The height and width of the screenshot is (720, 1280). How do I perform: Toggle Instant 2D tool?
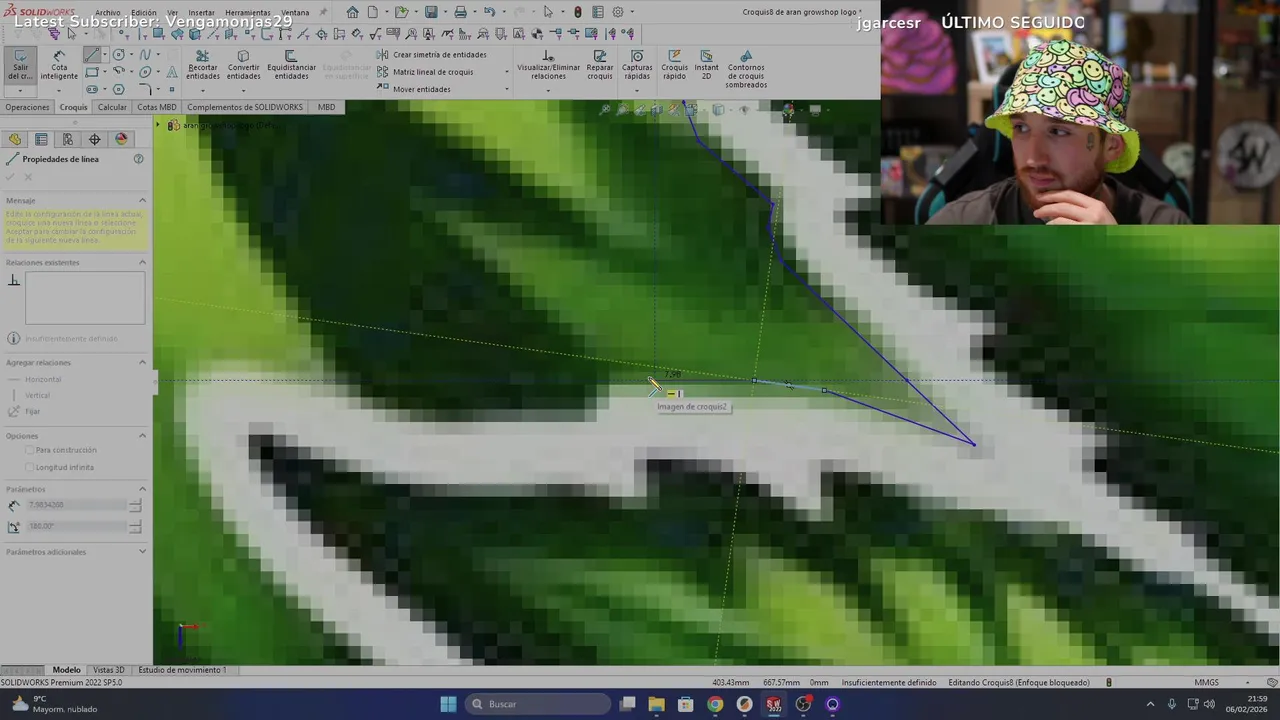(x=706, y=66)
